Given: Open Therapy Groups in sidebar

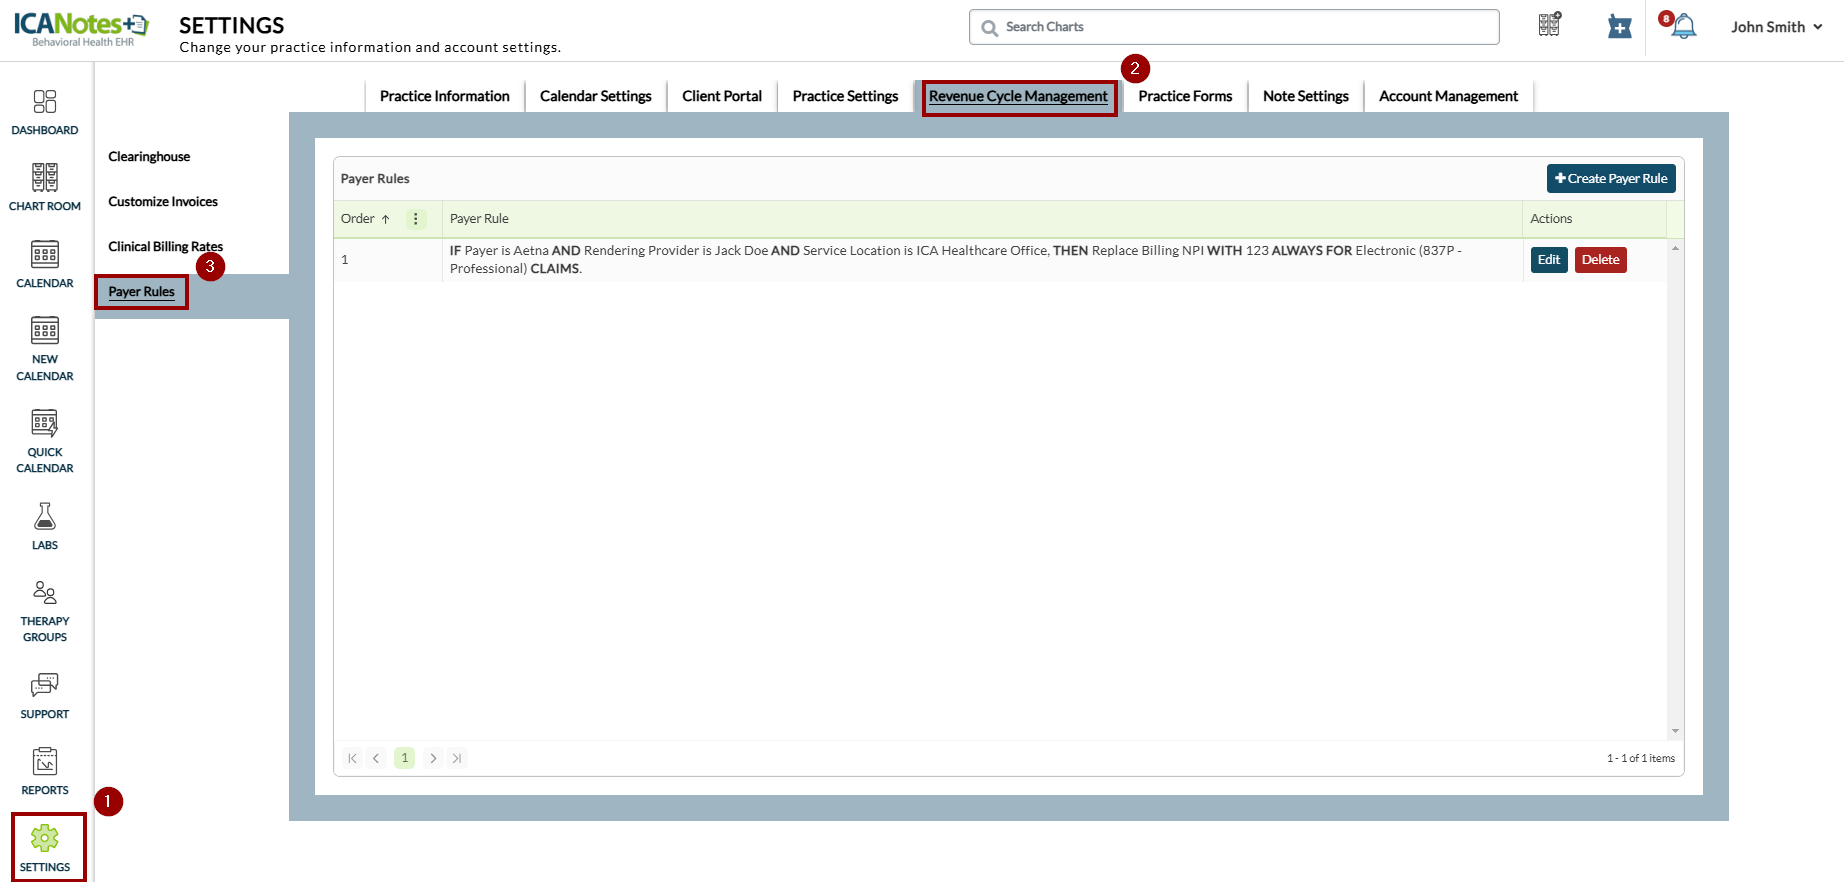Looking at the screenshot, I should tap(45, 611).
